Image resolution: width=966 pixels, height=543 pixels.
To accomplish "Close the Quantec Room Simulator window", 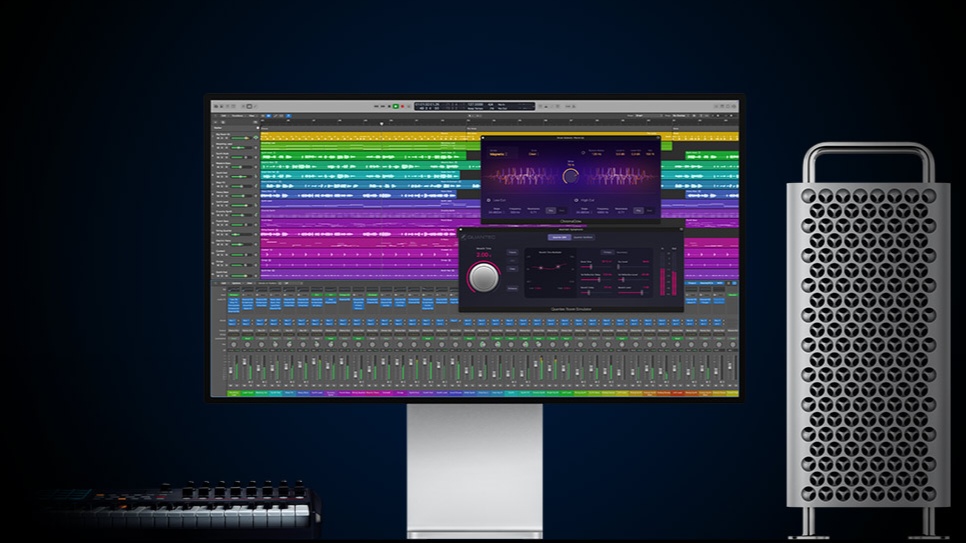I will (463, 229).
